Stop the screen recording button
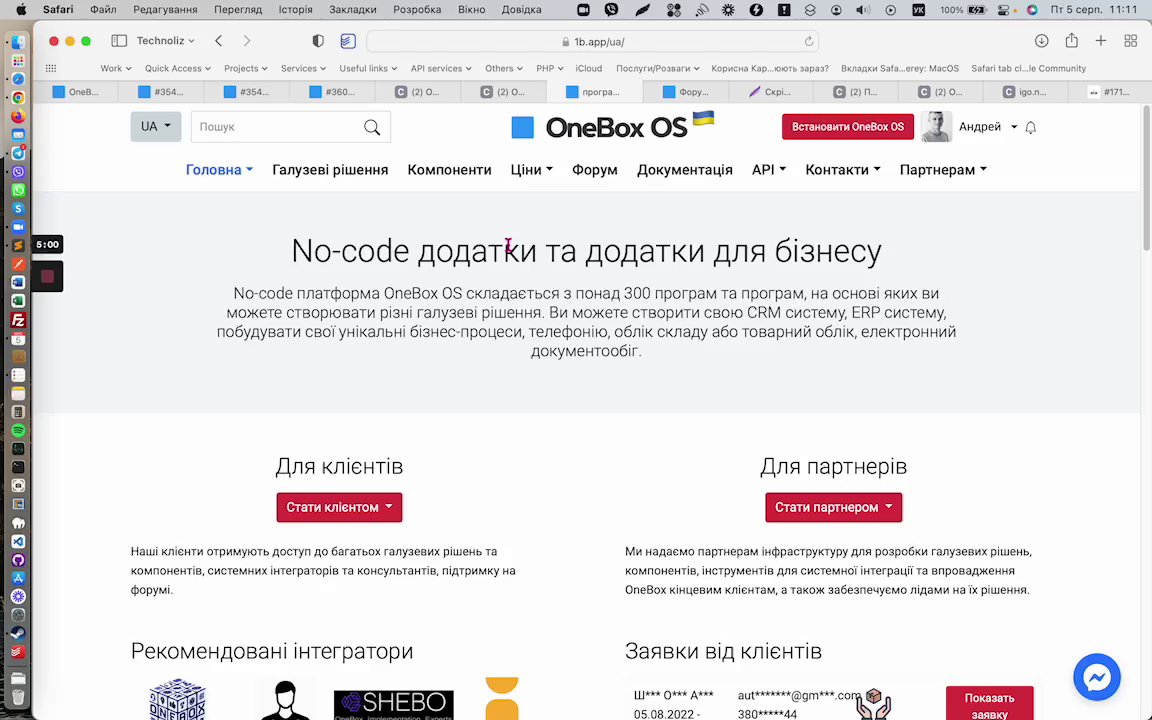Screen dimensions: 1152x720 [47, 276]
